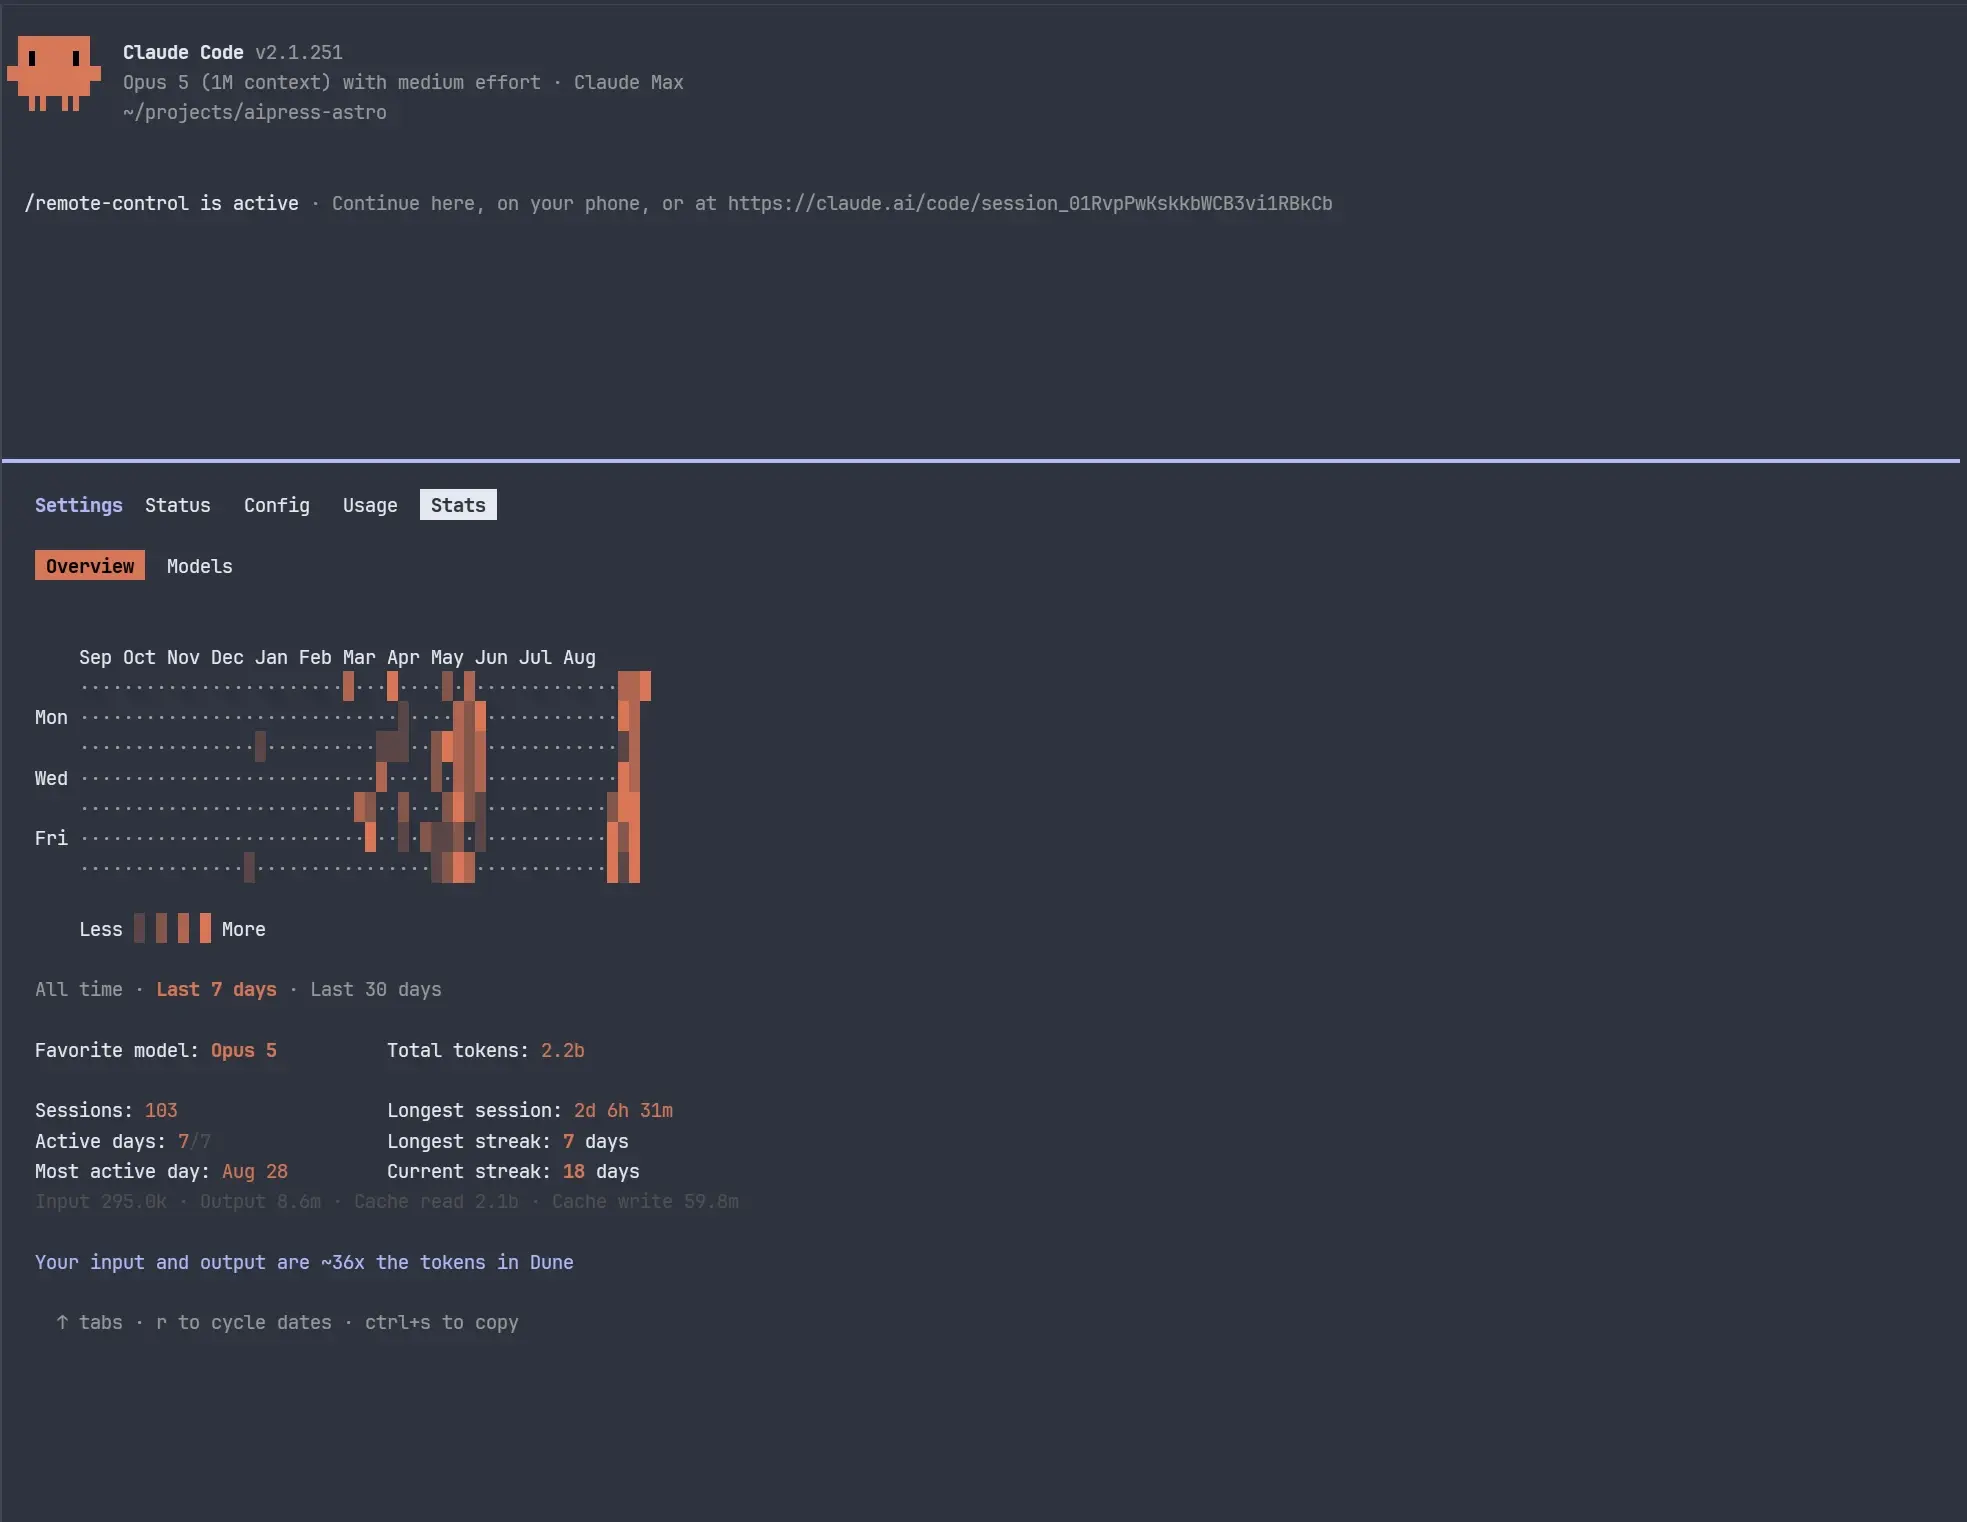Click the version number v2.1.251
Image resolution: width=1967 pixels, height=1522 pixels.
(x=299, y=52)
